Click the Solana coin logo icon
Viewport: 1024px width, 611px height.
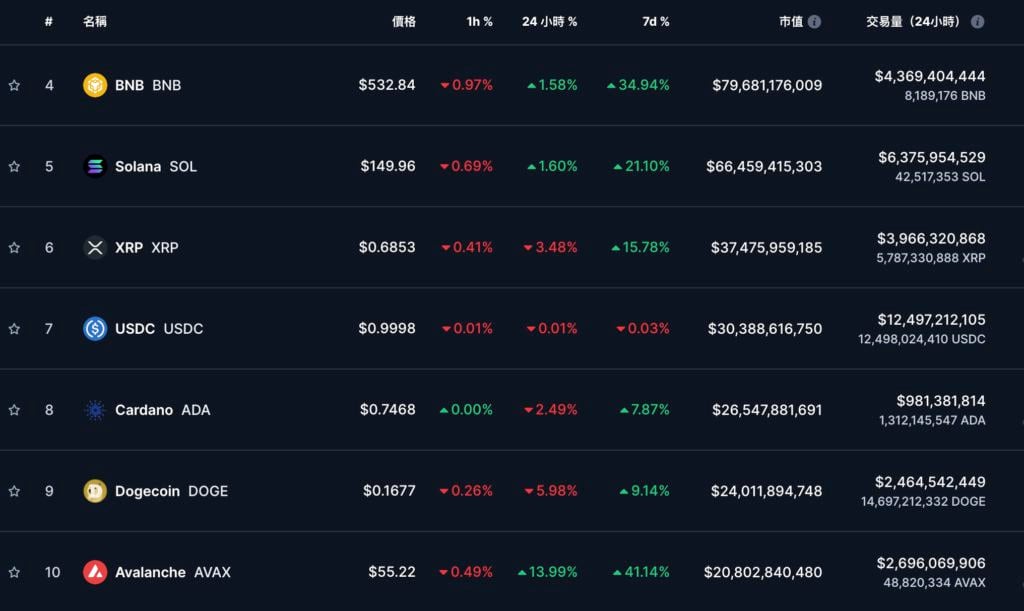[95, 166]
